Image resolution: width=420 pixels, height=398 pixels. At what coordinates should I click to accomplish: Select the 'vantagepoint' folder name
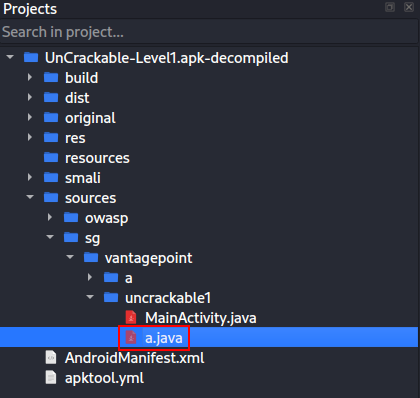[149, 258]
